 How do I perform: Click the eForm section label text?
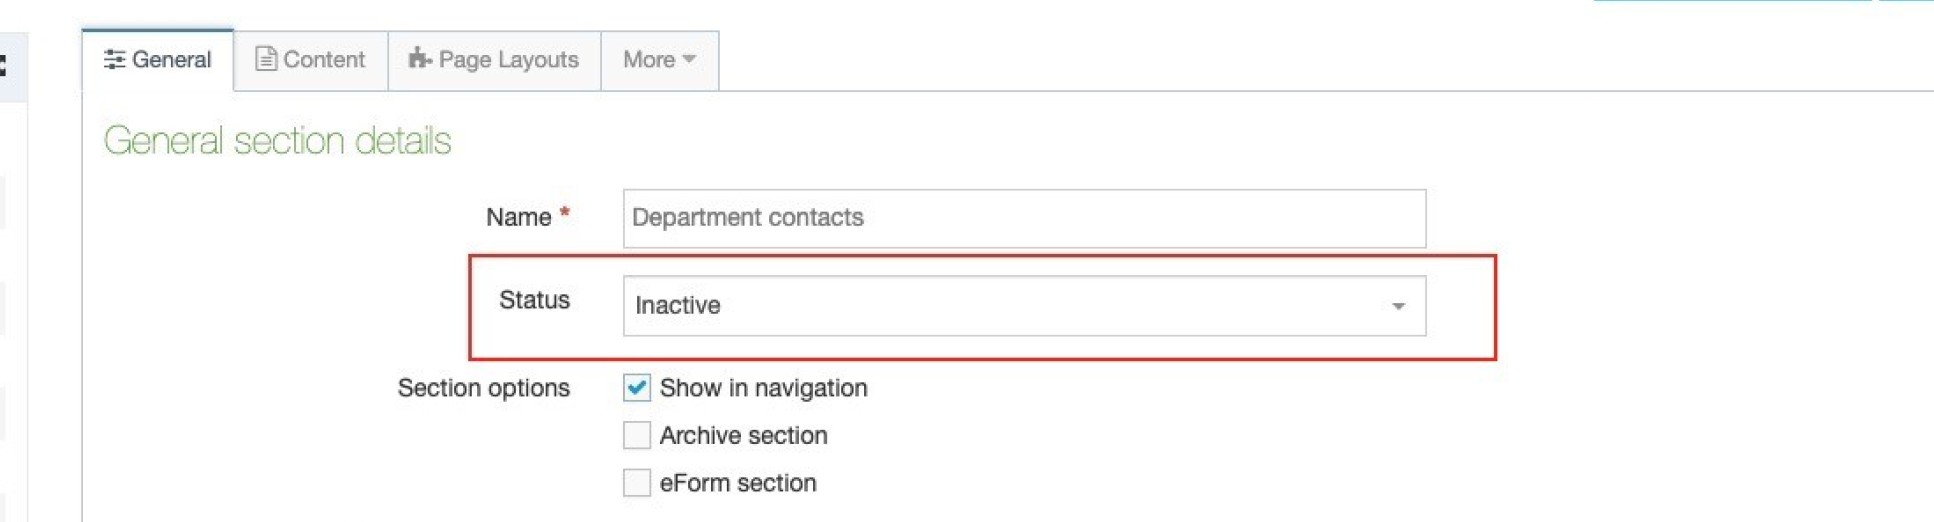click(738, 483)
